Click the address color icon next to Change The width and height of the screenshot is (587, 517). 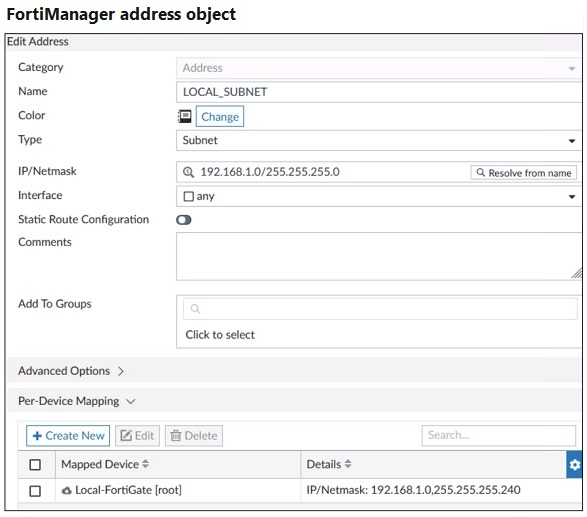[184, 116]
